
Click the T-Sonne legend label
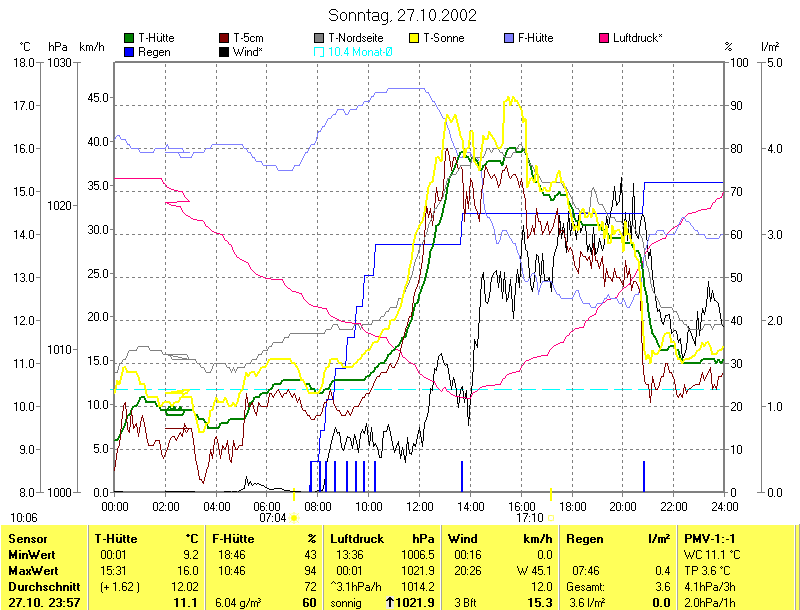(444, 38)
